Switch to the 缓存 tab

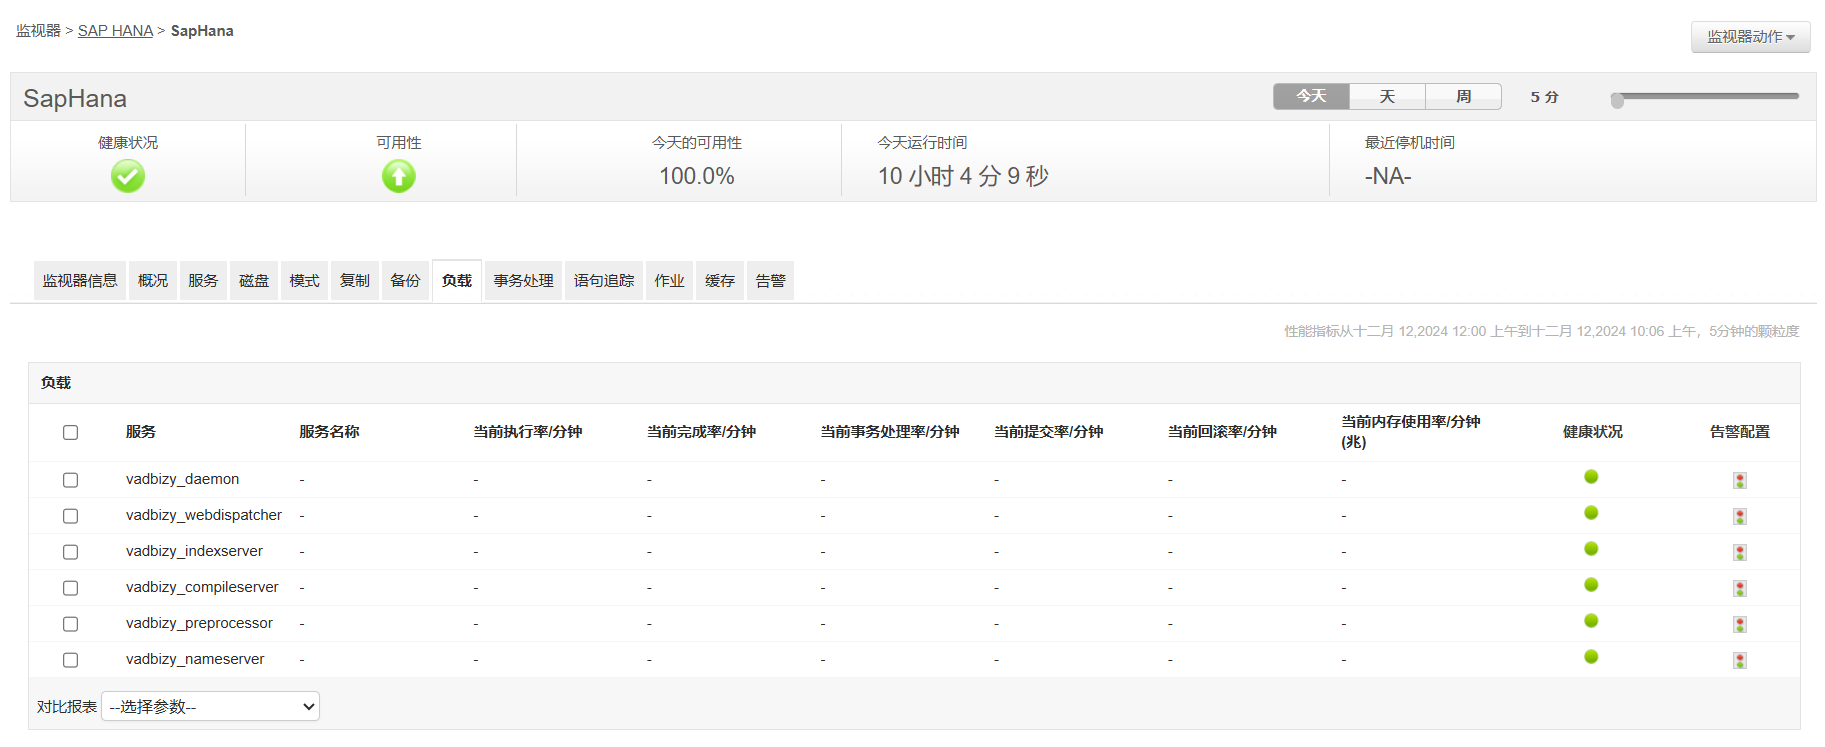tap(720, 281)
